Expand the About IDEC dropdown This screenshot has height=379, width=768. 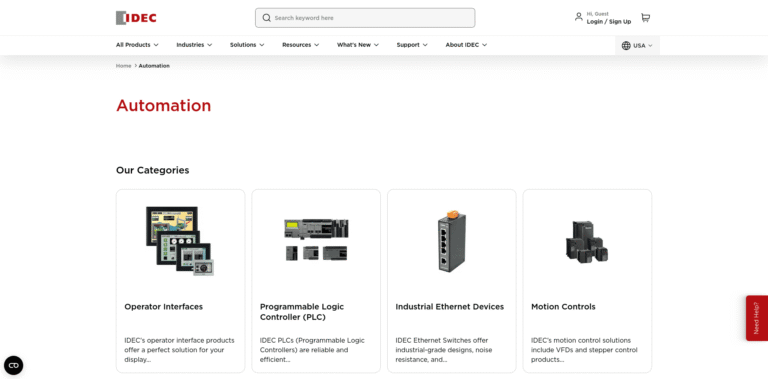click(466, 45)
